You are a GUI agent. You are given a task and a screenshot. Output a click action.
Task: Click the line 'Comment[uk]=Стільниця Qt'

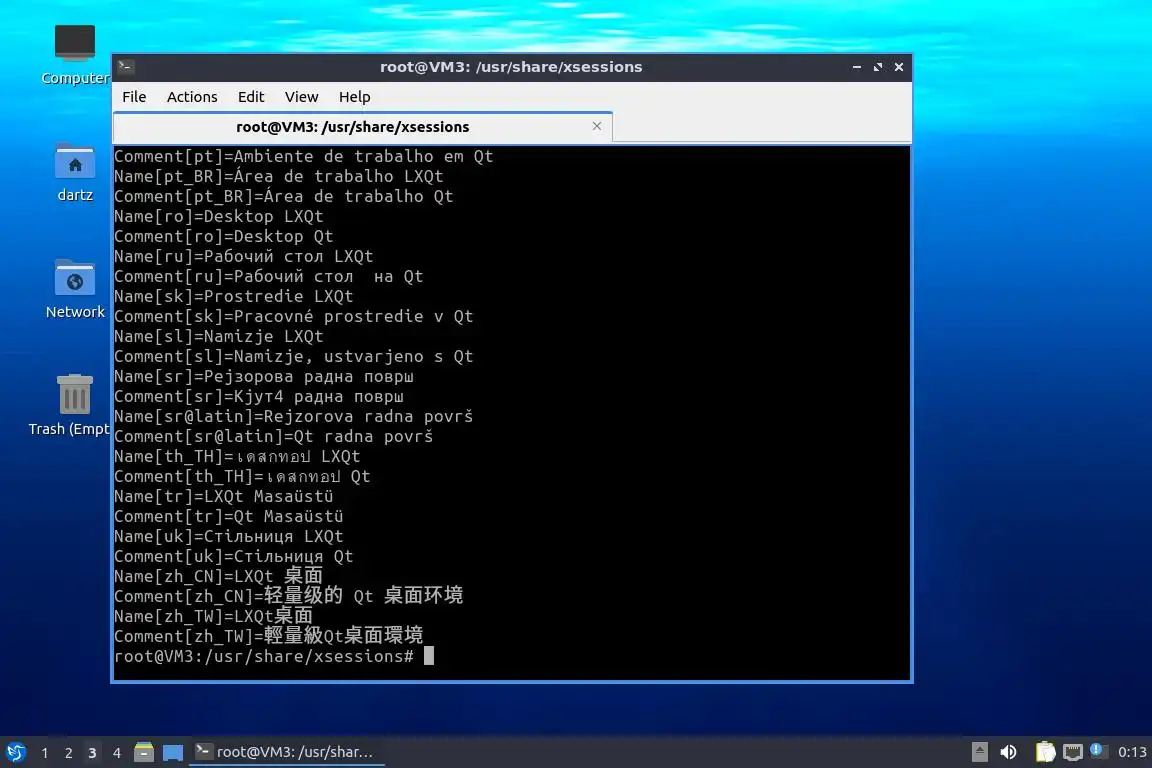tap(234, 556)
